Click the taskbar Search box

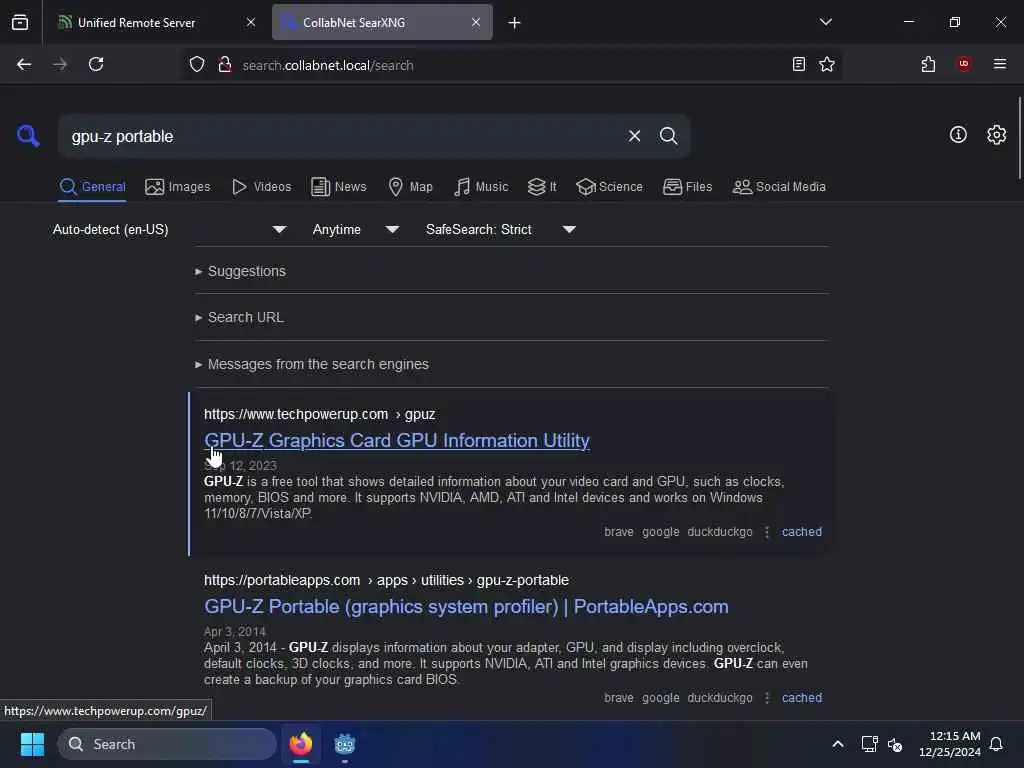(x=167, y=744)
